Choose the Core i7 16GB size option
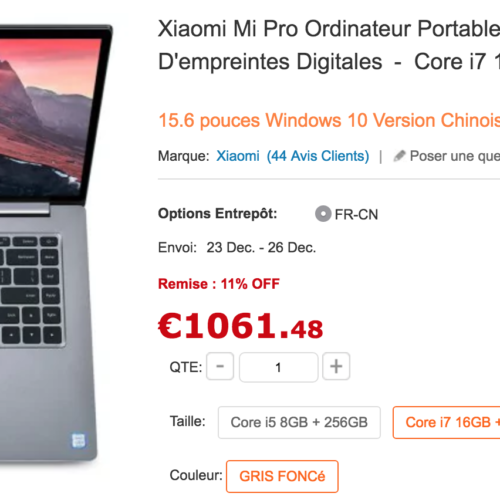The width and height of the screenshot is (500, 500). click(447, 423)
